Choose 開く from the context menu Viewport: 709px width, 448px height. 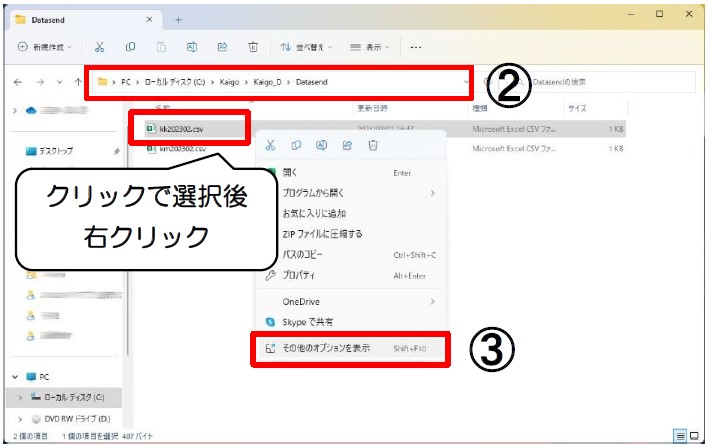(x=351, y=173)
